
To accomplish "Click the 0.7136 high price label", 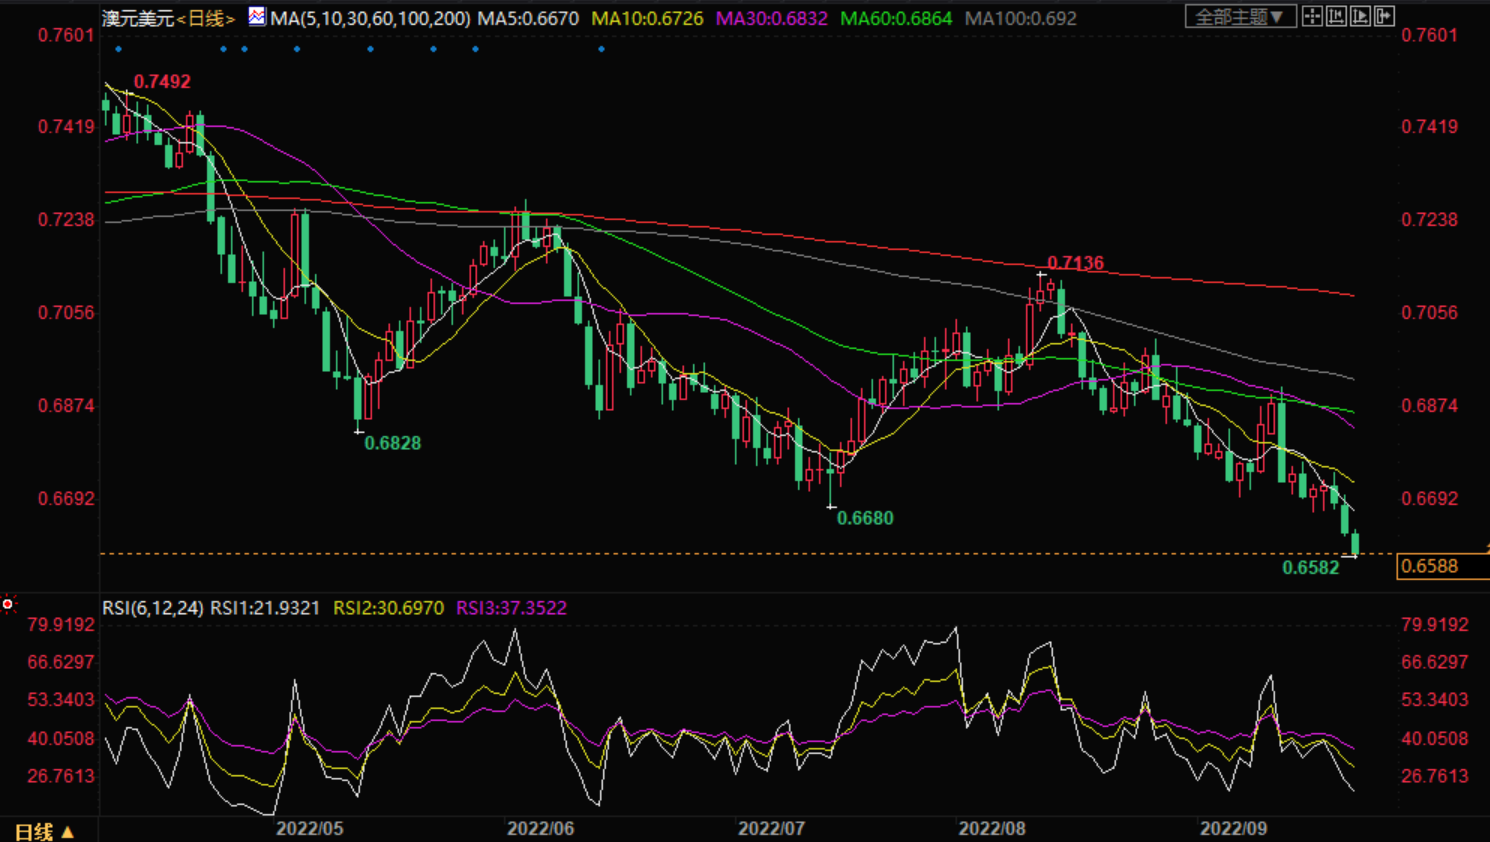I will click(1076, 263).
